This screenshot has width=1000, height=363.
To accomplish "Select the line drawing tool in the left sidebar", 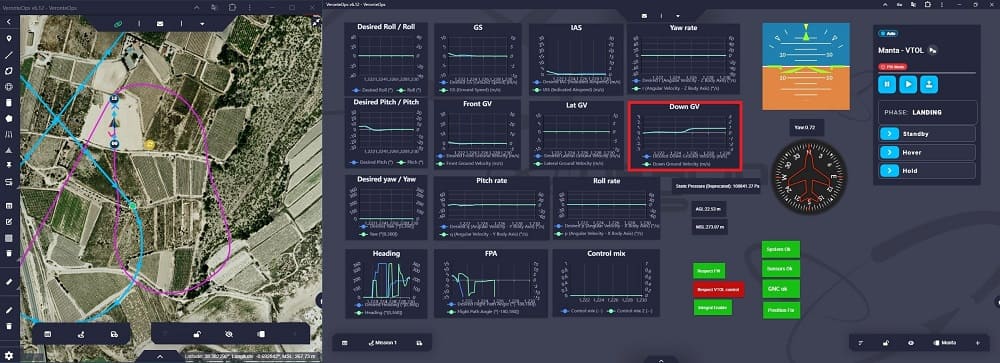I will tap(9, 55).
